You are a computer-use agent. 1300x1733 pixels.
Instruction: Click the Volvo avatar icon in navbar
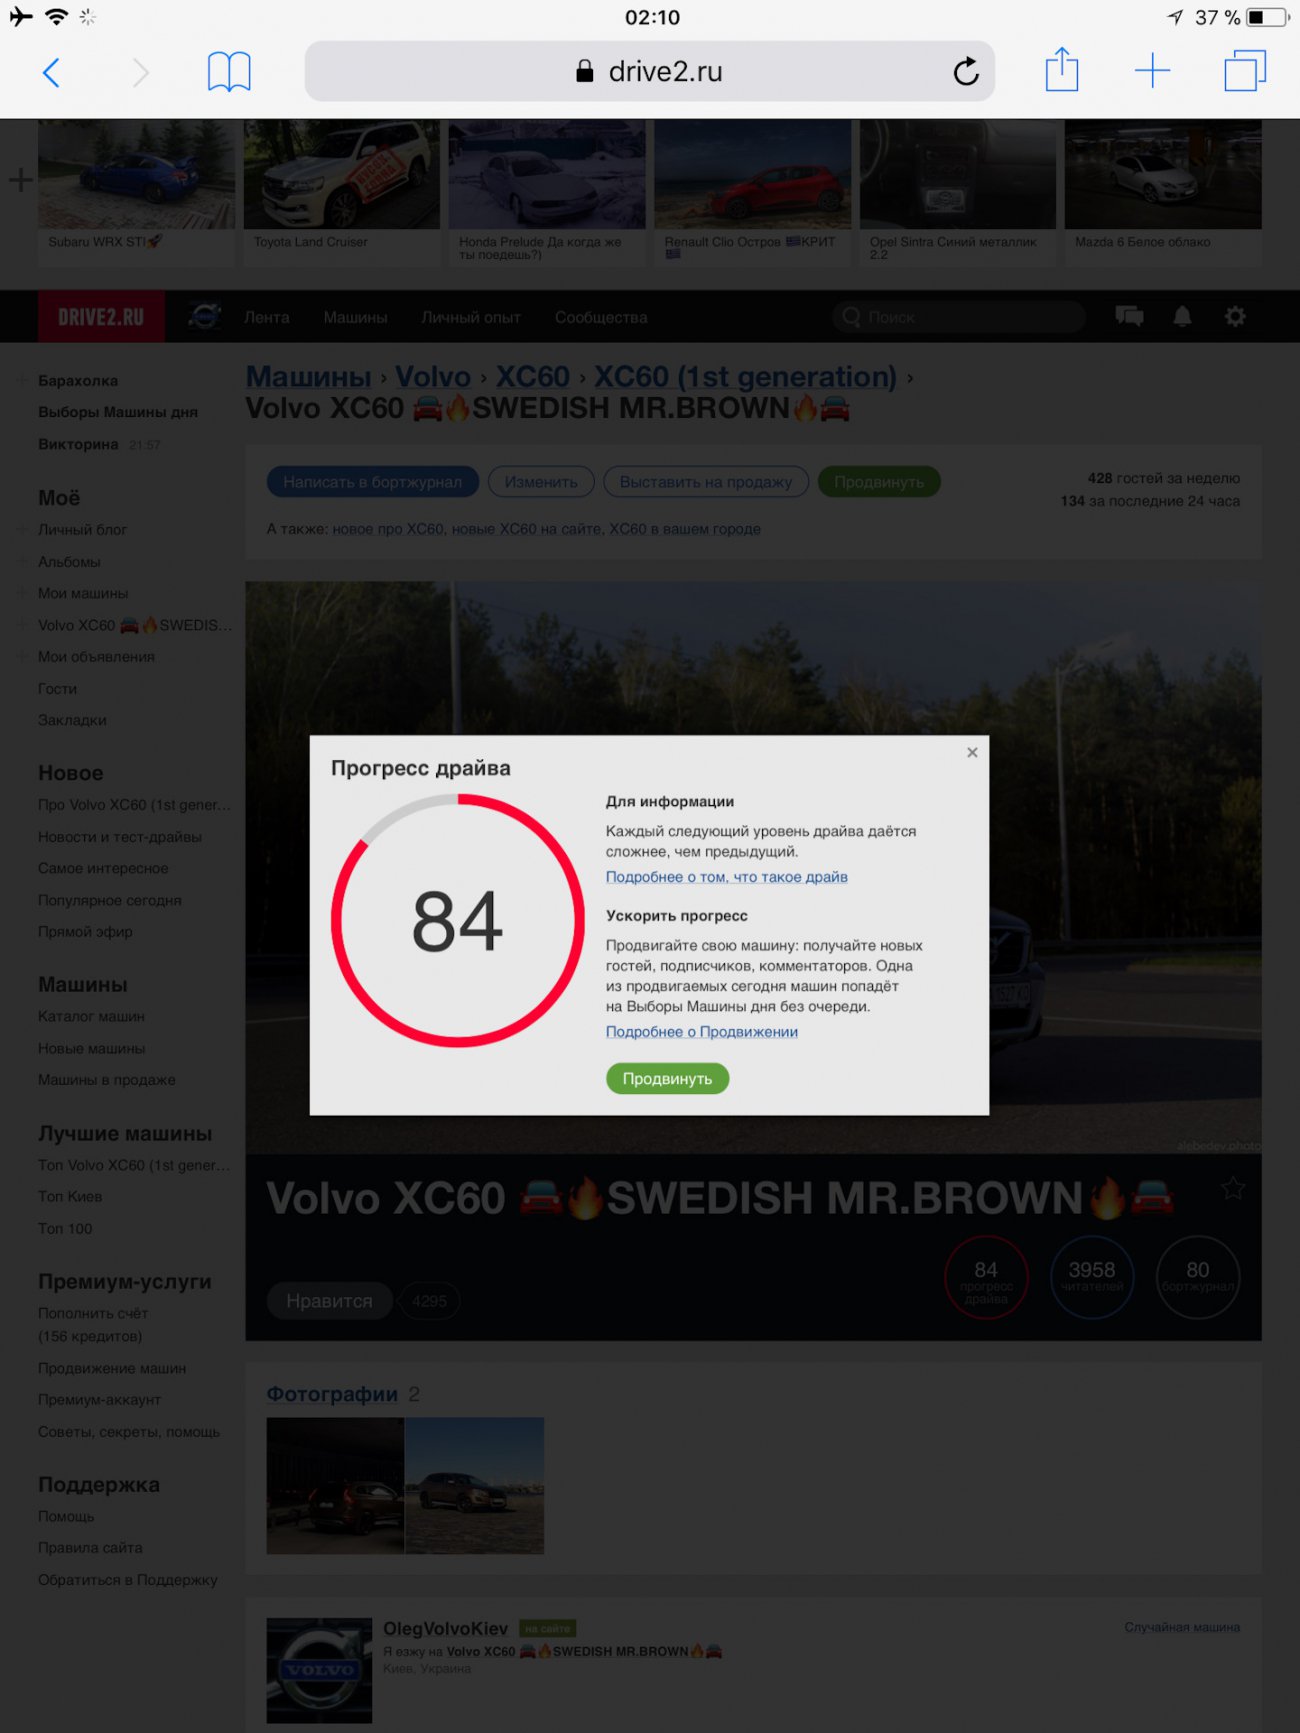click(204, 317)
